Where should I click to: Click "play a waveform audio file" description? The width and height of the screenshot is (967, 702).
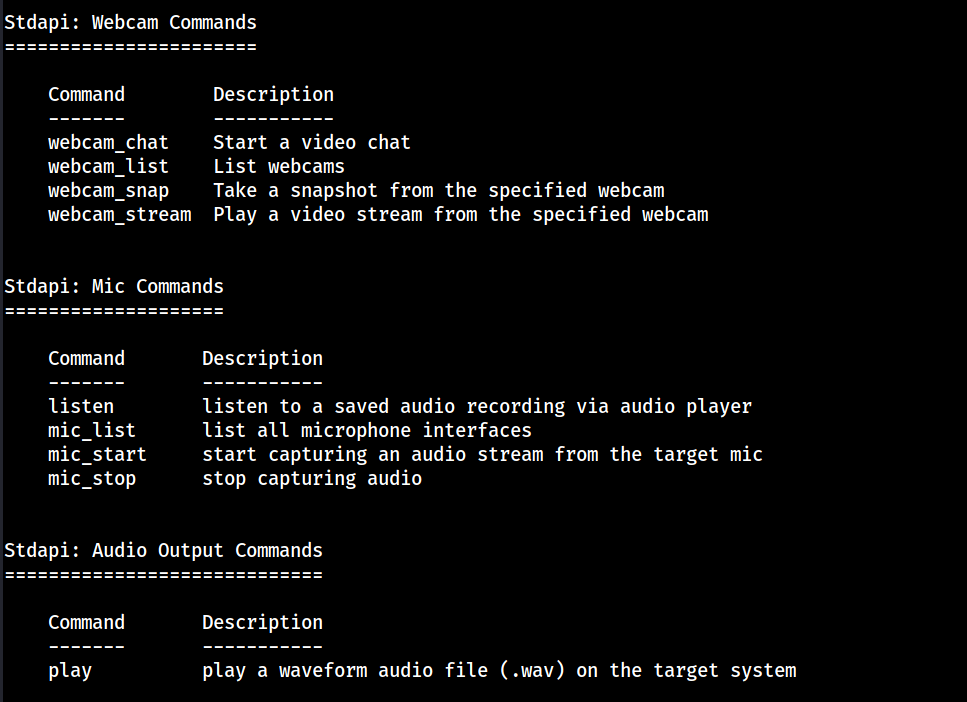(x=499, y=671)
